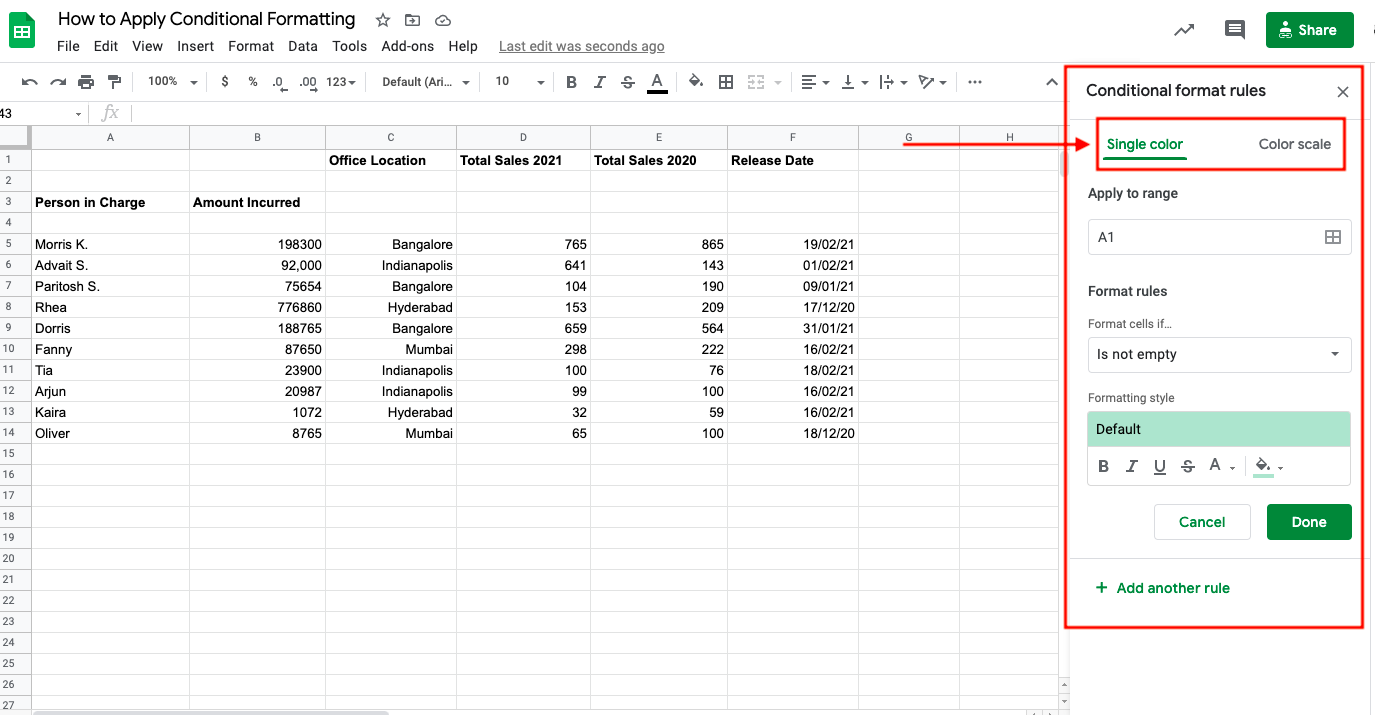This screenshot has height=715, width=1375.
Task: Open the Default (Ari... font dropdown
Action: point(425,82)
